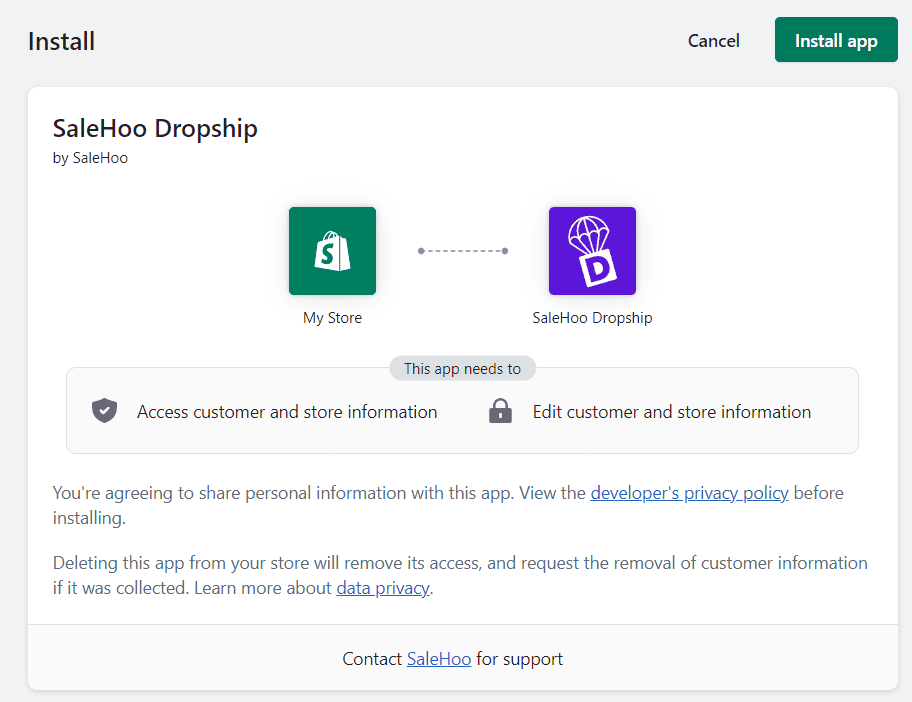
Task: Select 'Edit customer and store information' text
Action: pos(672,412)
